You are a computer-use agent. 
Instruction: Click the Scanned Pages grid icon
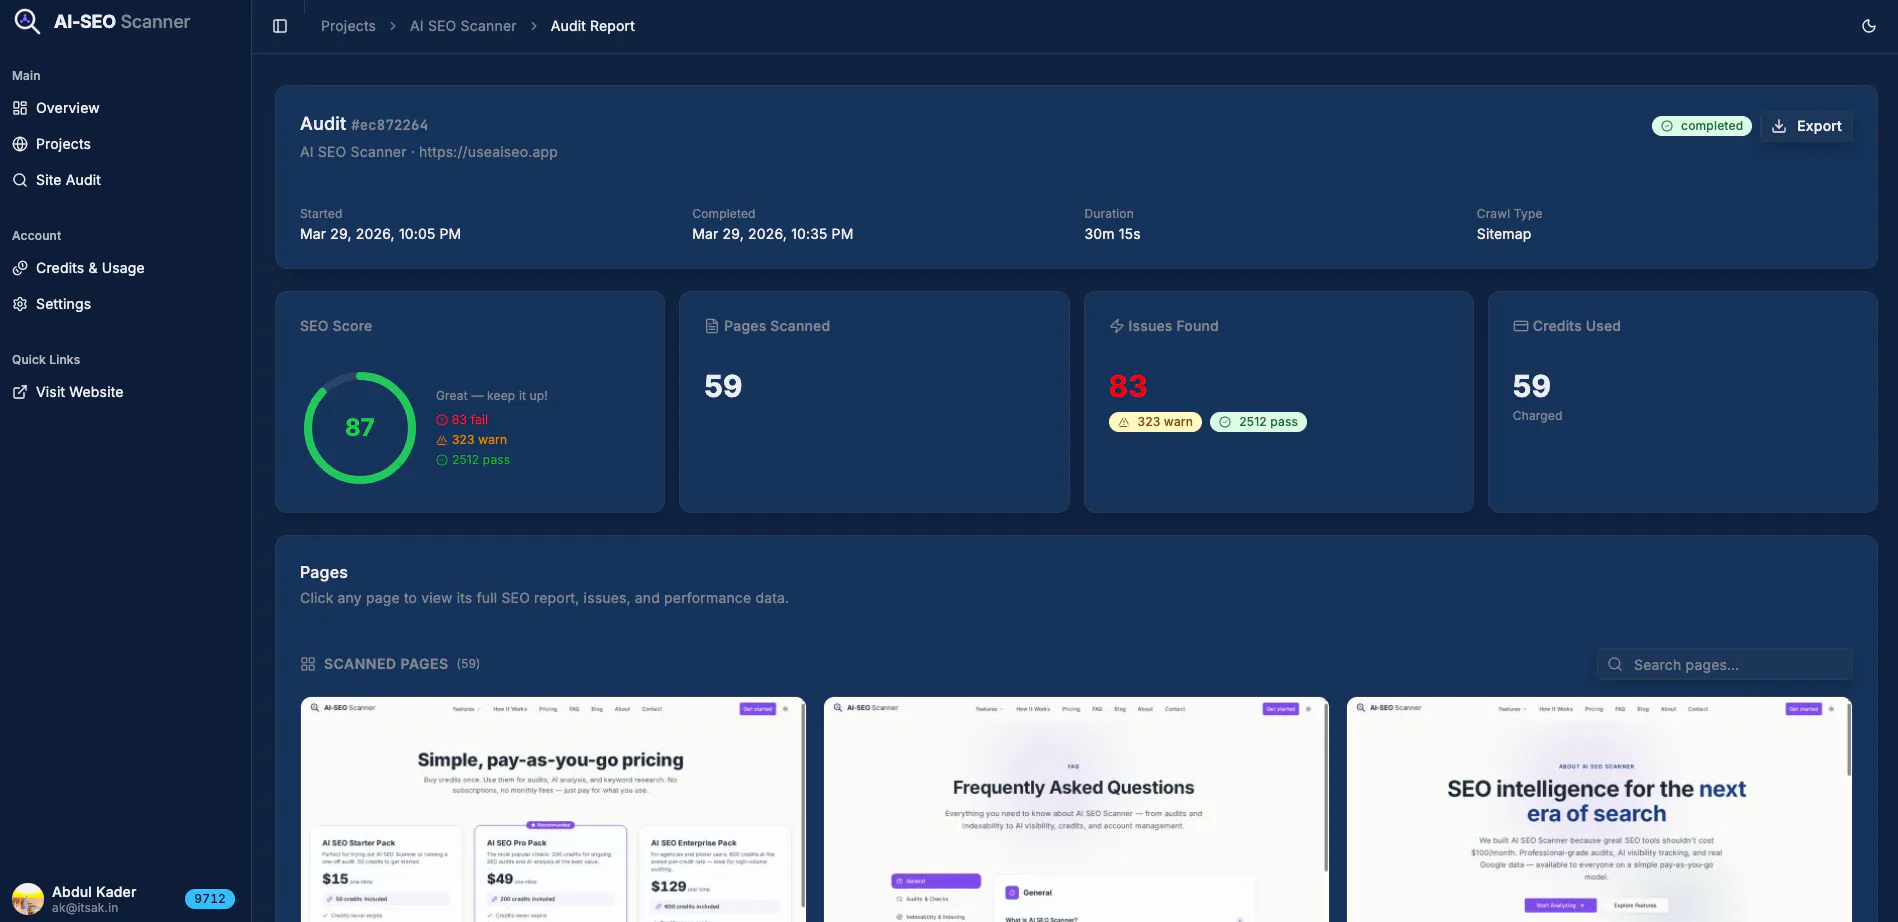click(x=308, y=664)
